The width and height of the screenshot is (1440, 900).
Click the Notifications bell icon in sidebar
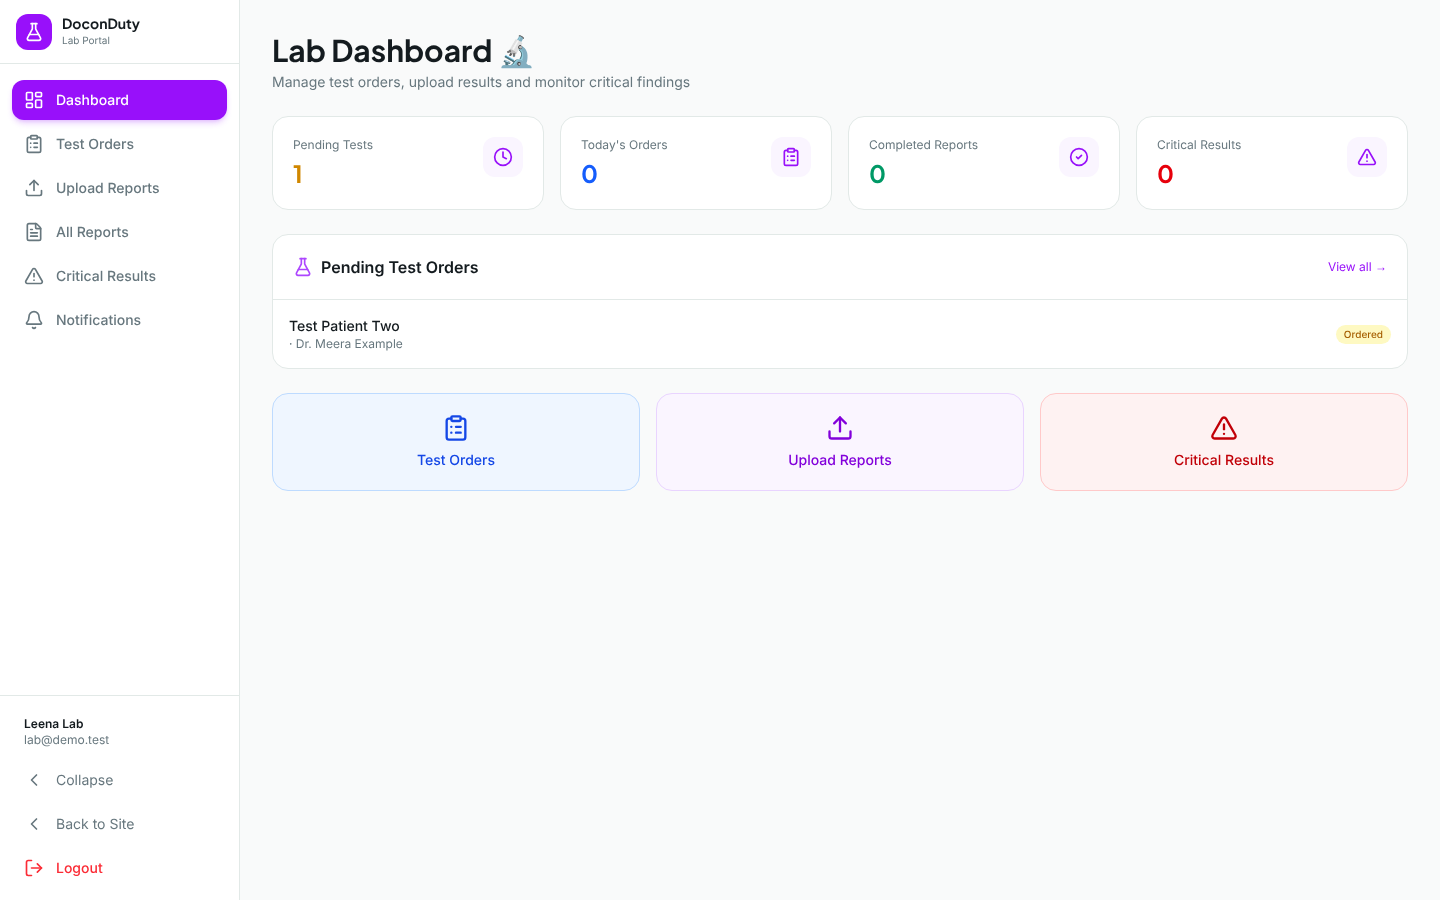click(34, 320)
